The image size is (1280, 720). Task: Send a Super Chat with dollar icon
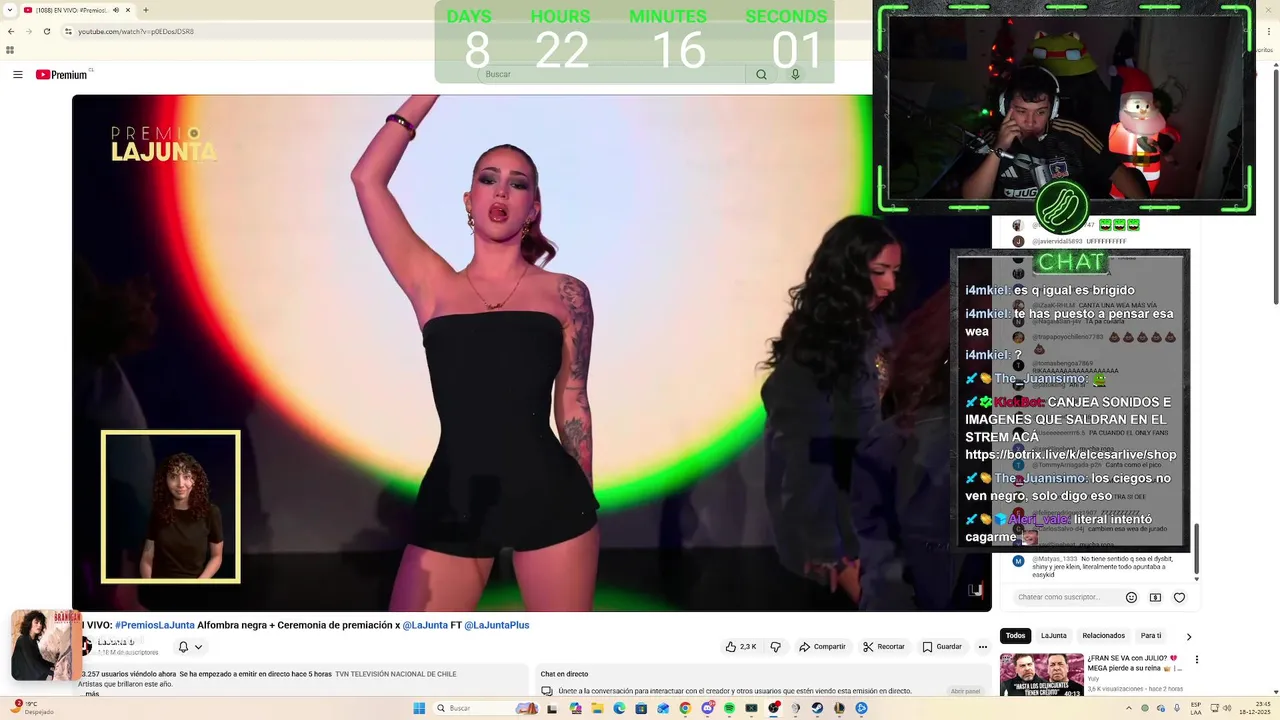[1155, 597]
